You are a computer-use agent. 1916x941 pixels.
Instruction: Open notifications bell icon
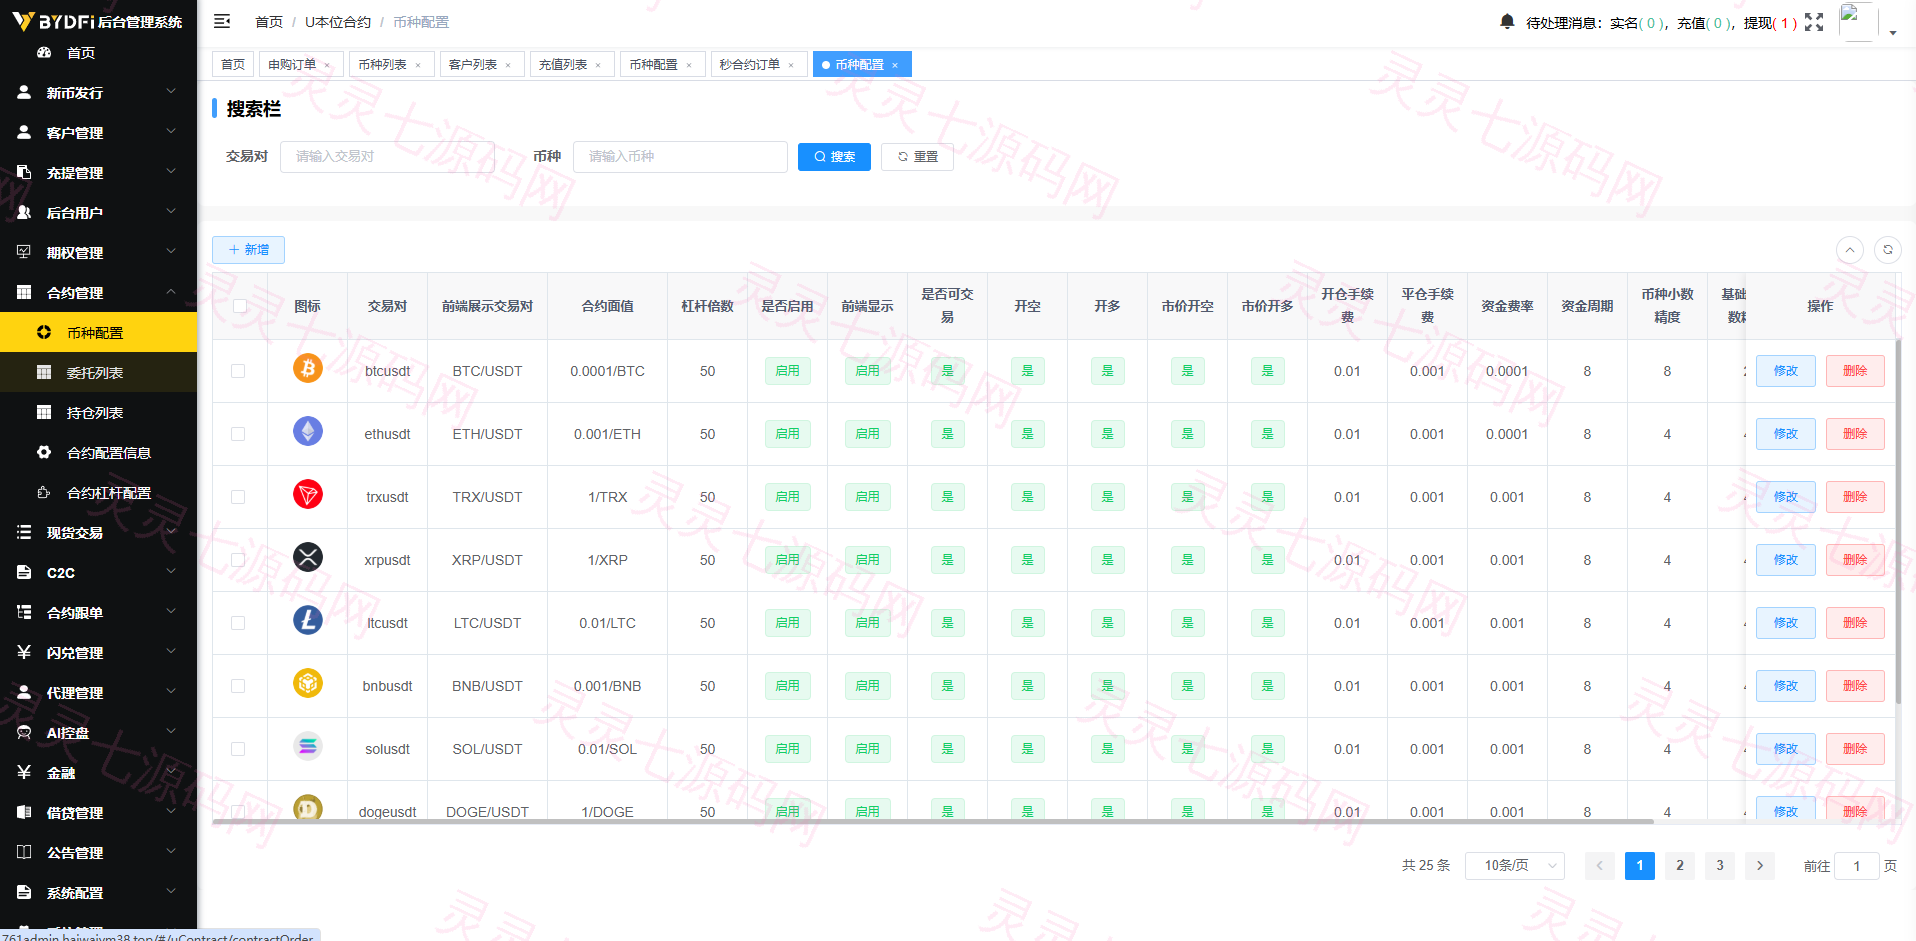[x=1507, y=21]
